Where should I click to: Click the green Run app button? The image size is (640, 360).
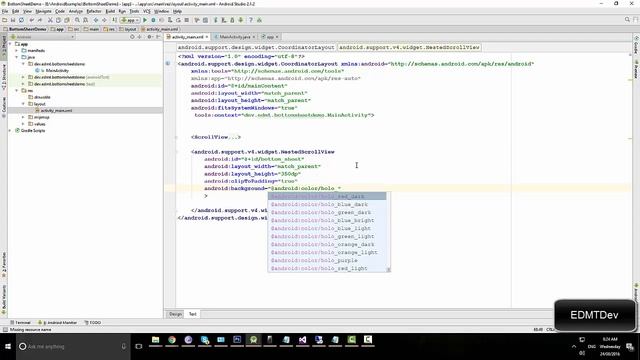click(145, 20)
